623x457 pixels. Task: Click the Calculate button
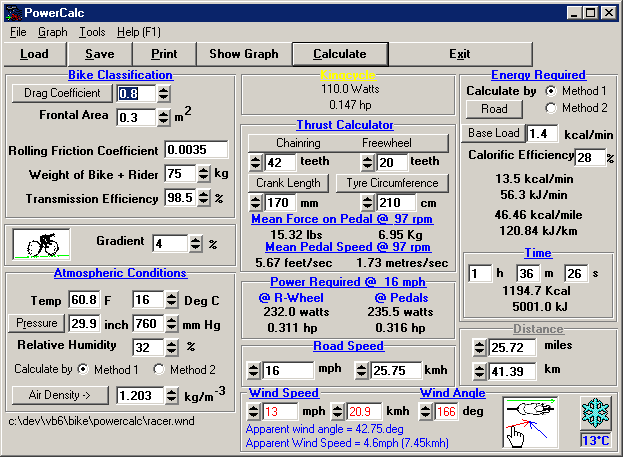[x=340, y=54]
